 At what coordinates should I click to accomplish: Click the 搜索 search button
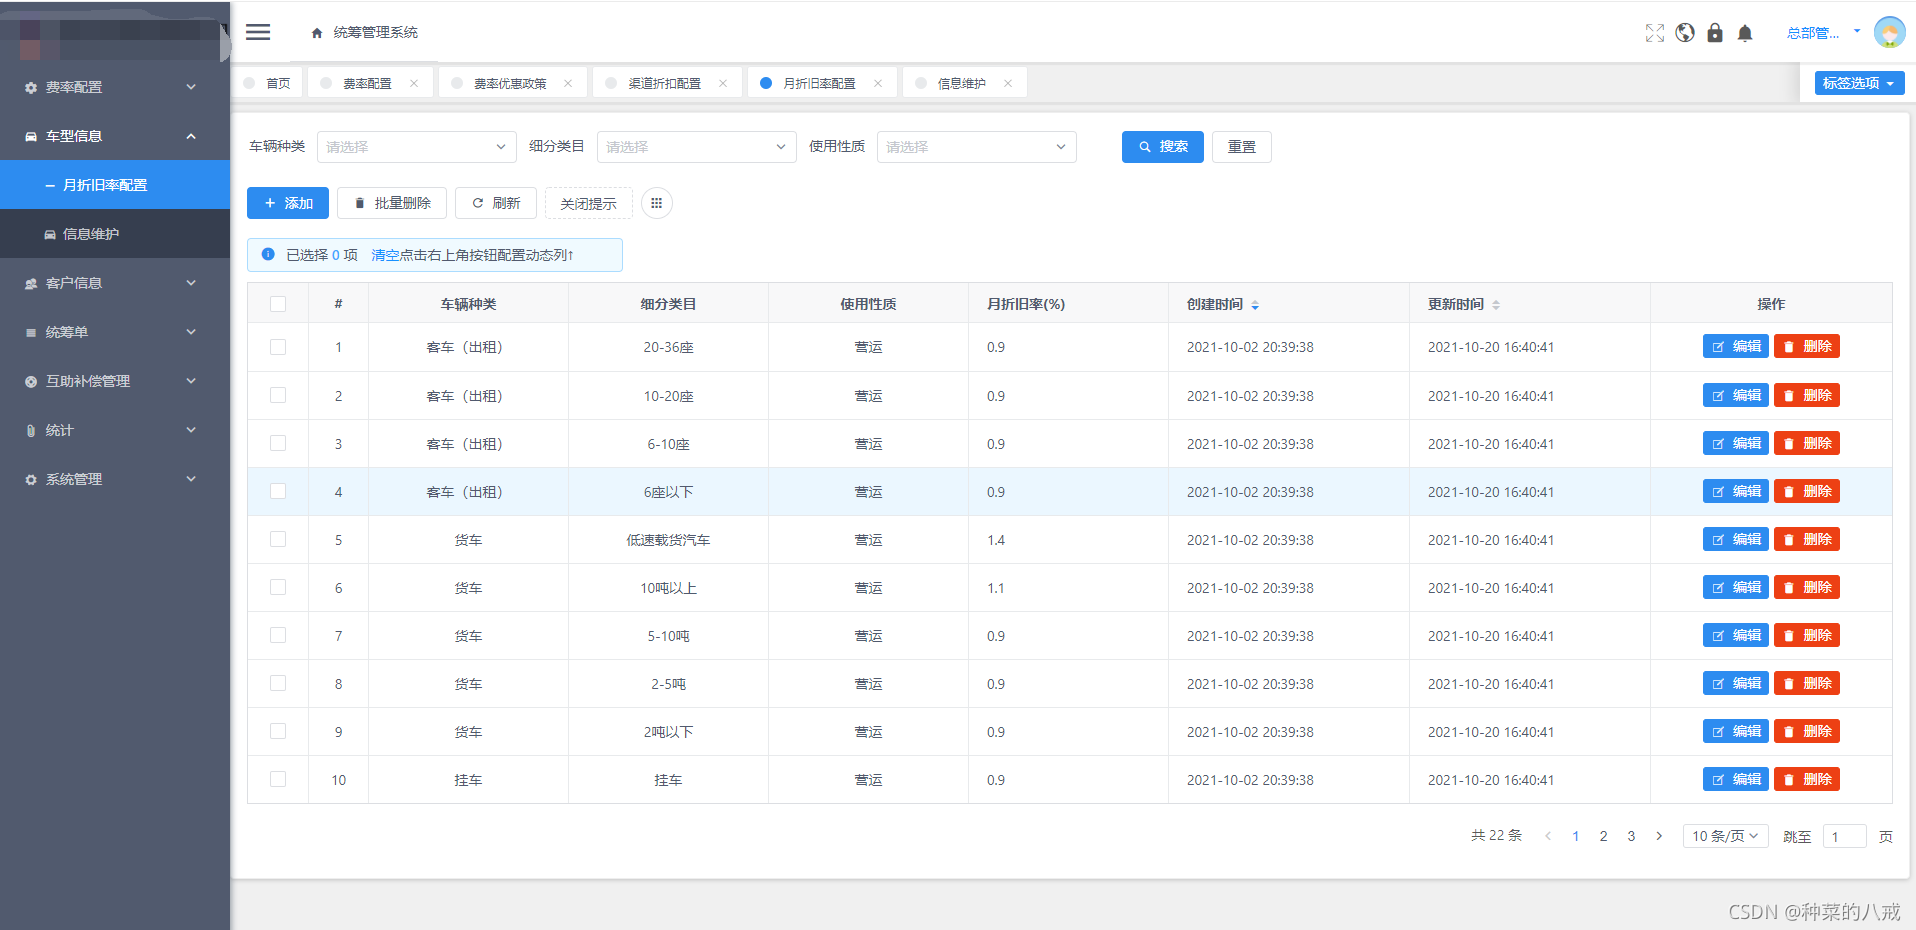point(1162,147)
